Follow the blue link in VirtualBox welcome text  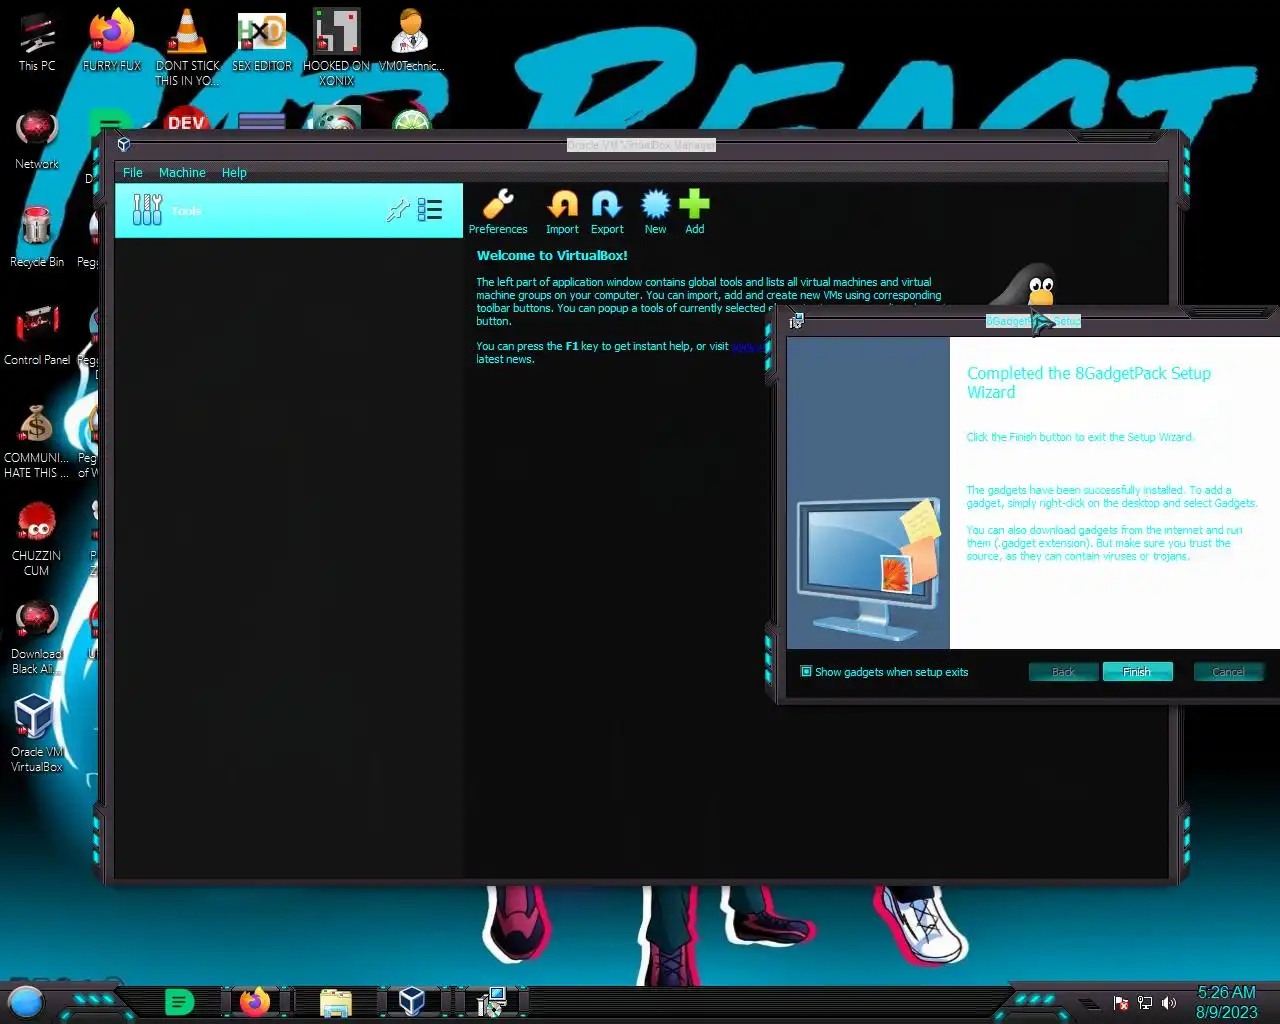point(748,346)
